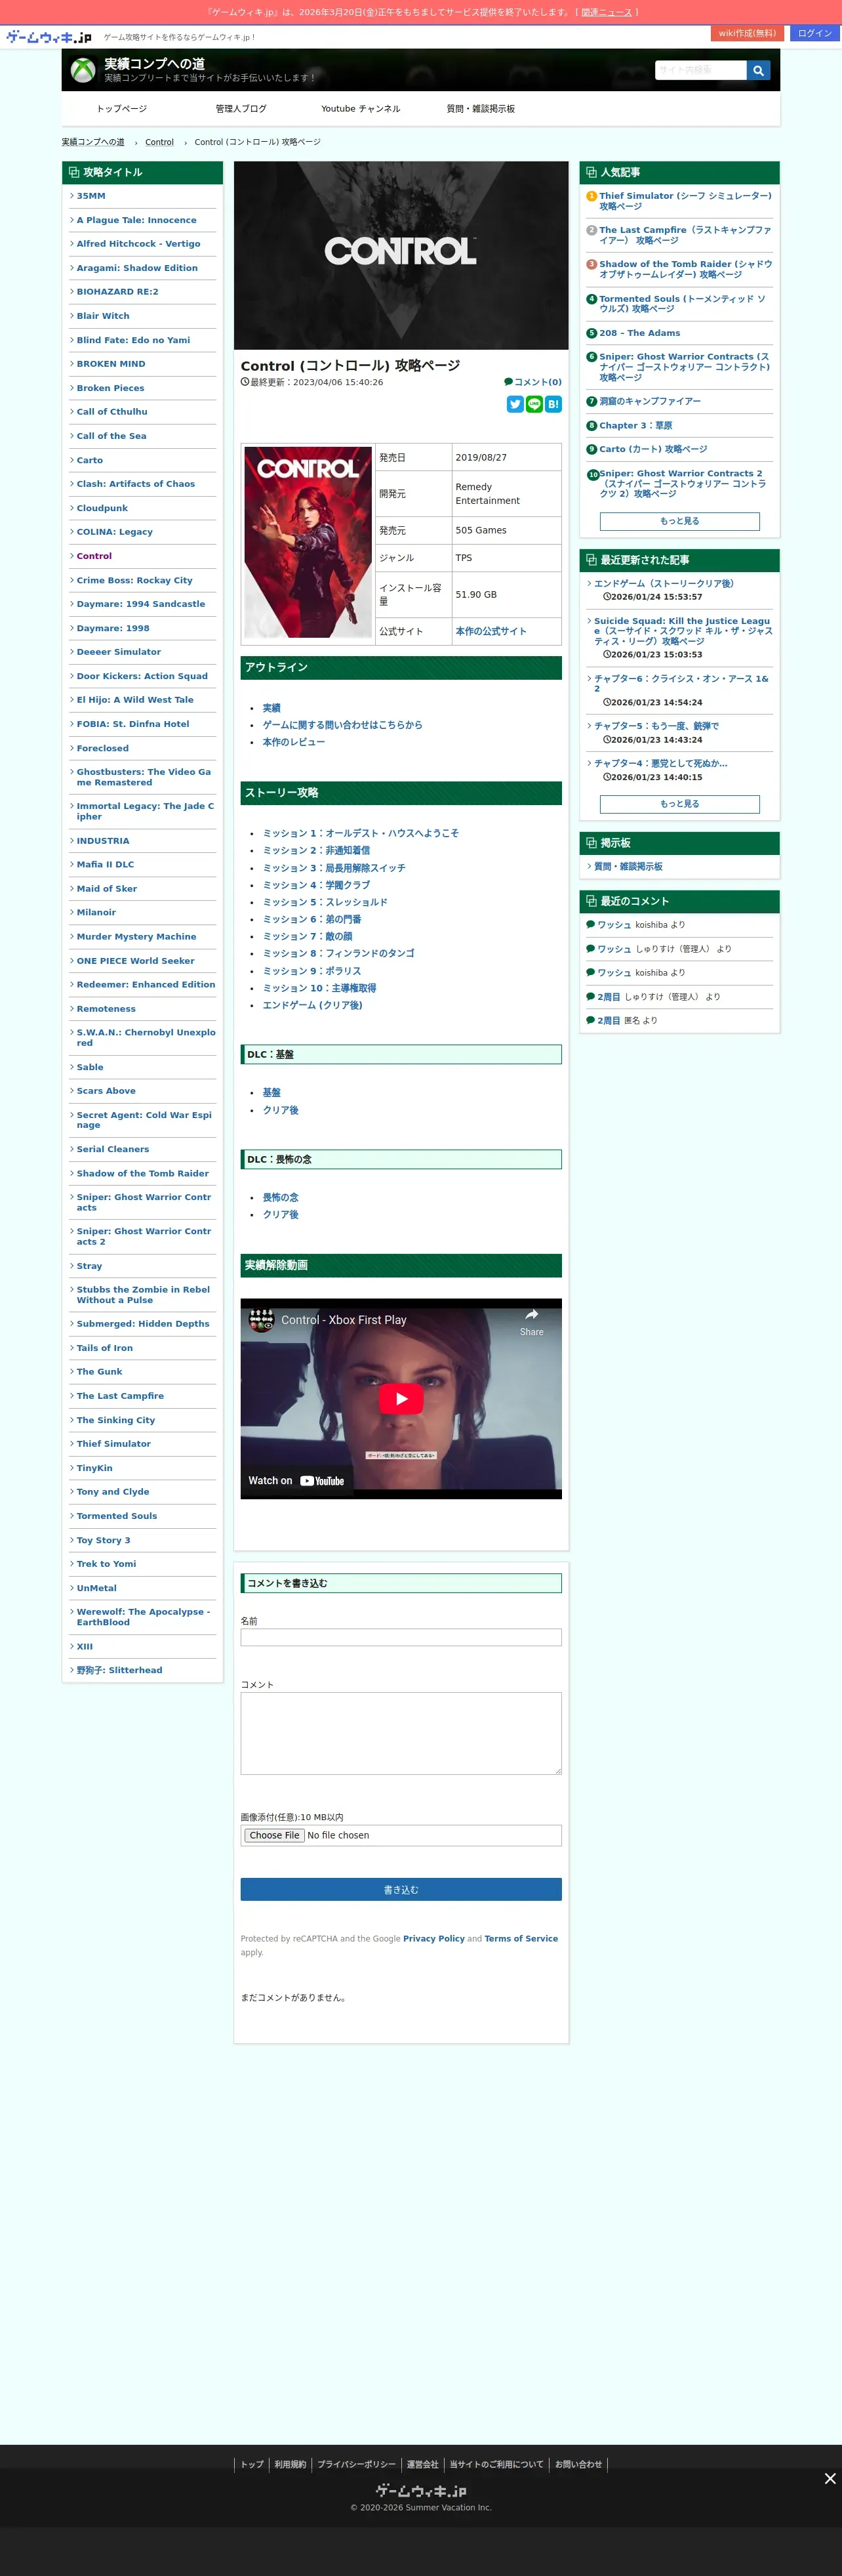Open 2周目 comment by 匿名
842x2576 pixels.
pos(609,1021)
